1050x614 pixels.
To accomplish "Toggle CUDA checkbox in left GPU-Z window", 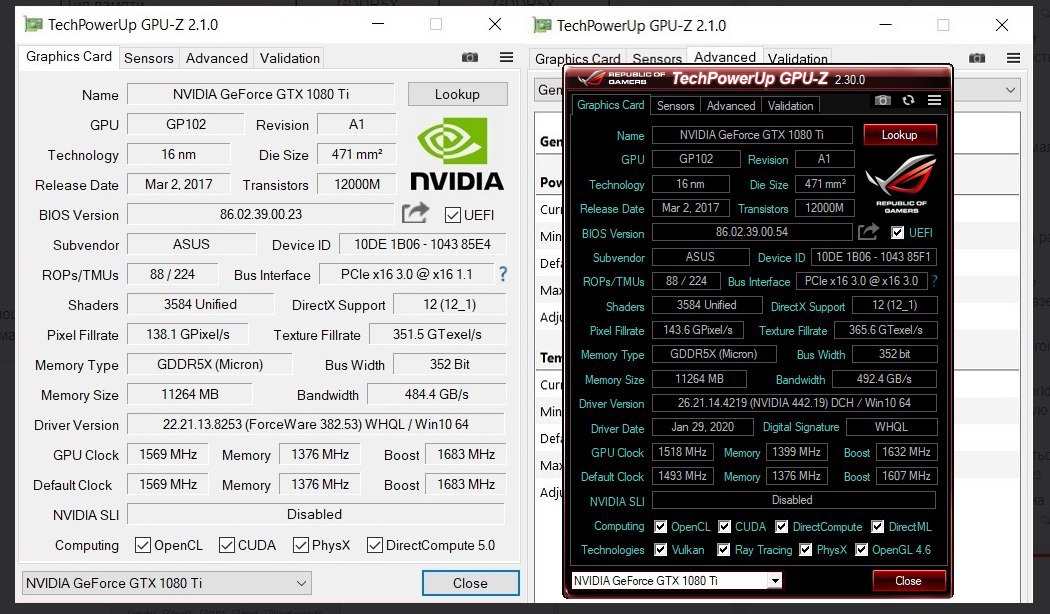I will (x=226, y=545).
